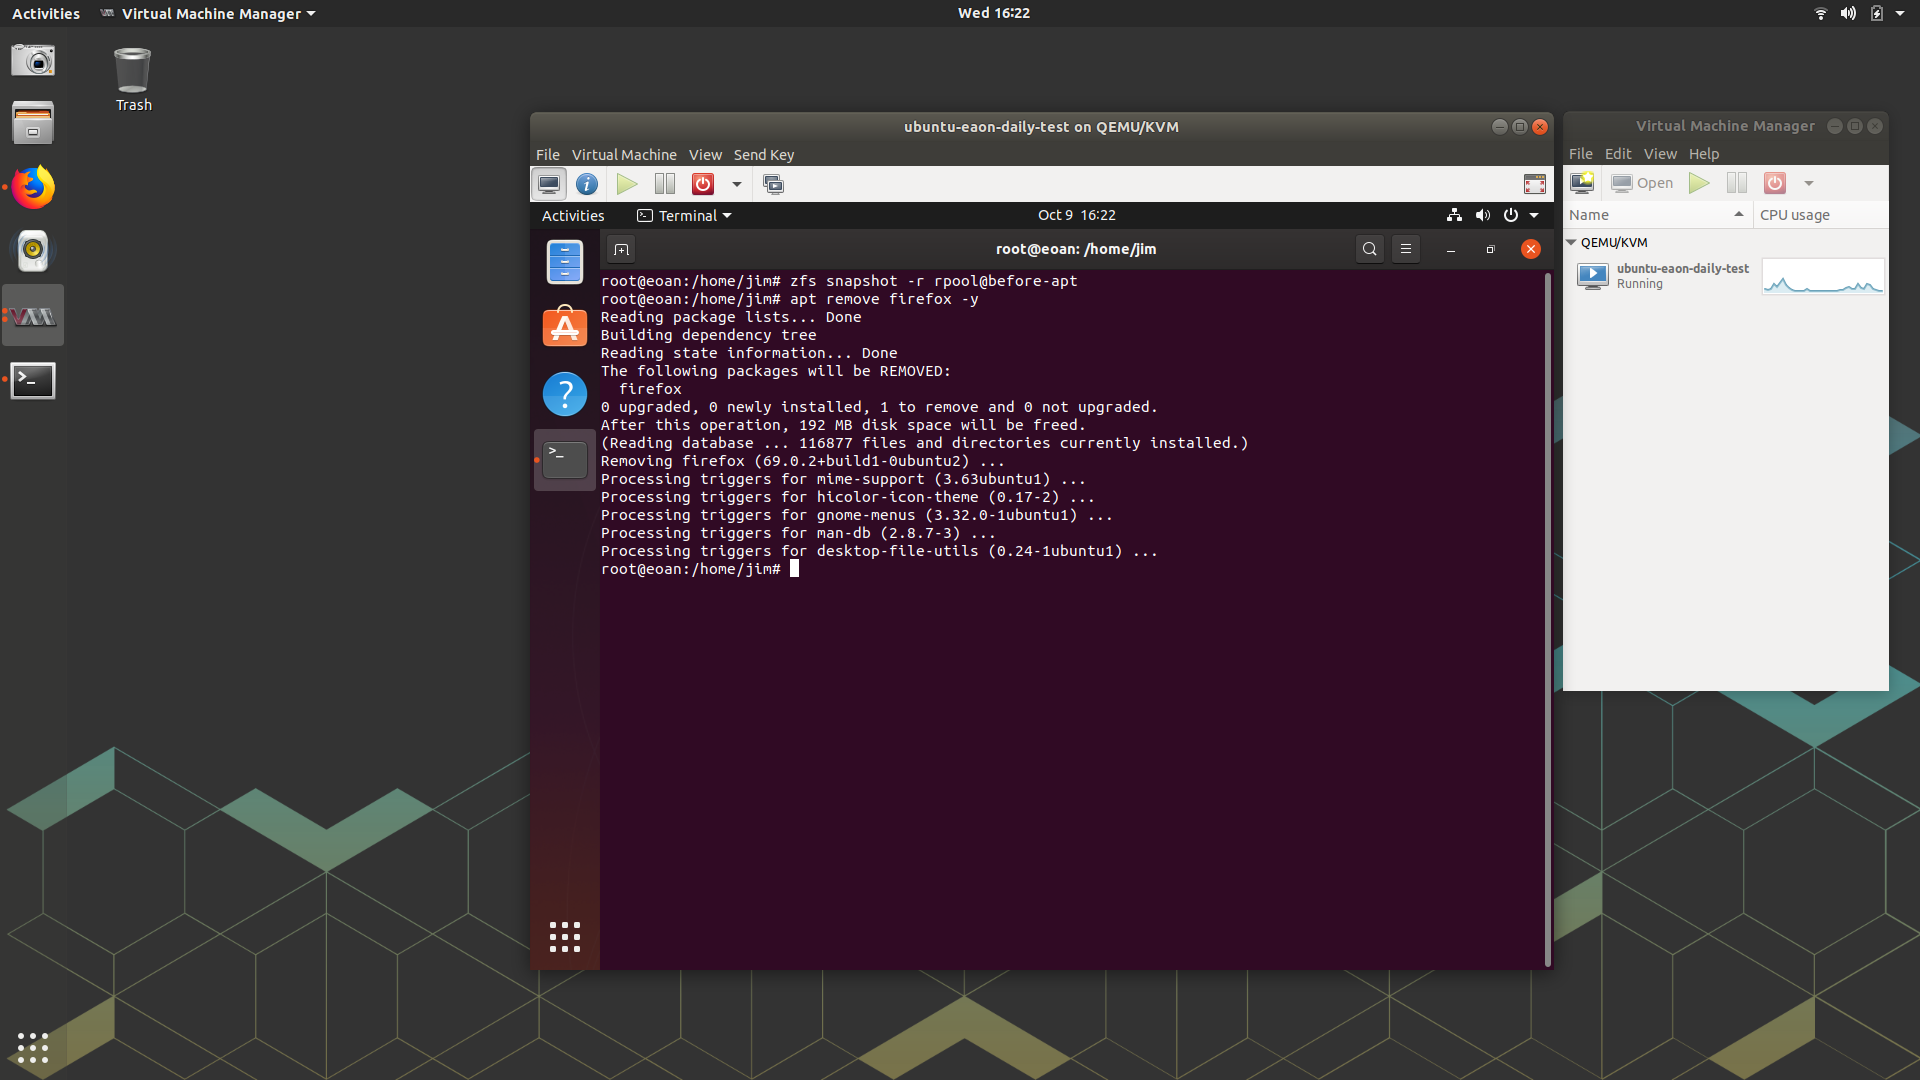Open Help menu in Virtual Machine Manager
Screen dimensions: 1920x1080
click(1704, 154)
